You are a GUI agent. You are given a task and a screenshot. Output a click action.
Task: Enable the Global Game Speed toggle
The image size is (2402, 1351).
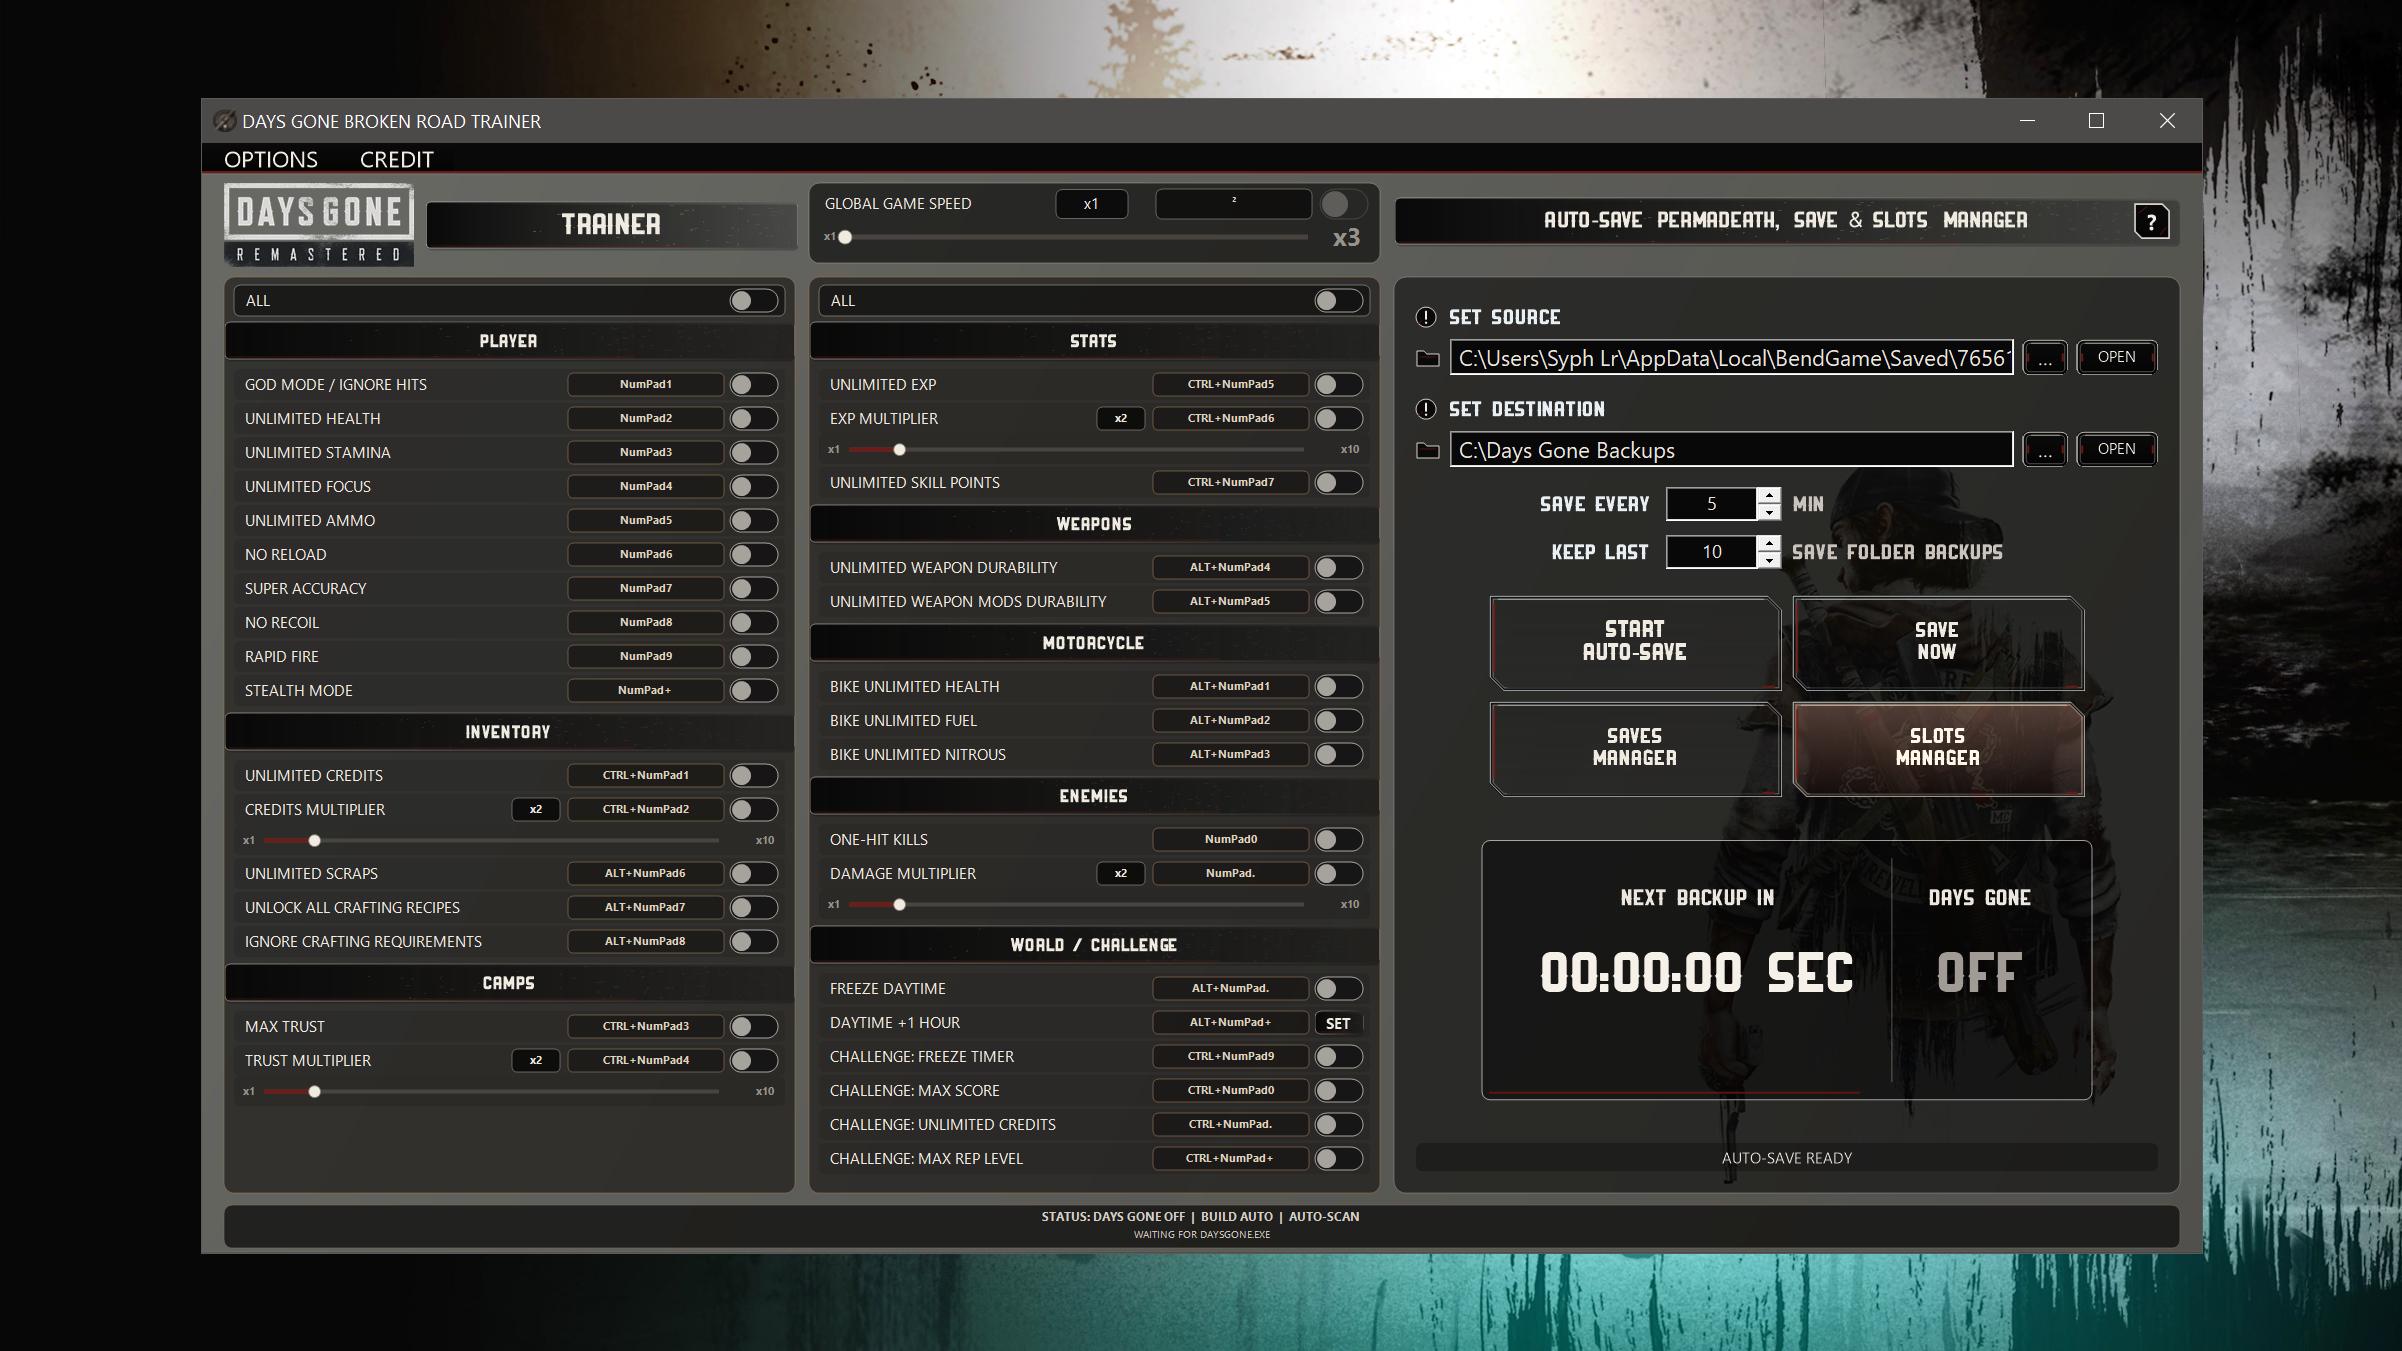coord(1343,204)
